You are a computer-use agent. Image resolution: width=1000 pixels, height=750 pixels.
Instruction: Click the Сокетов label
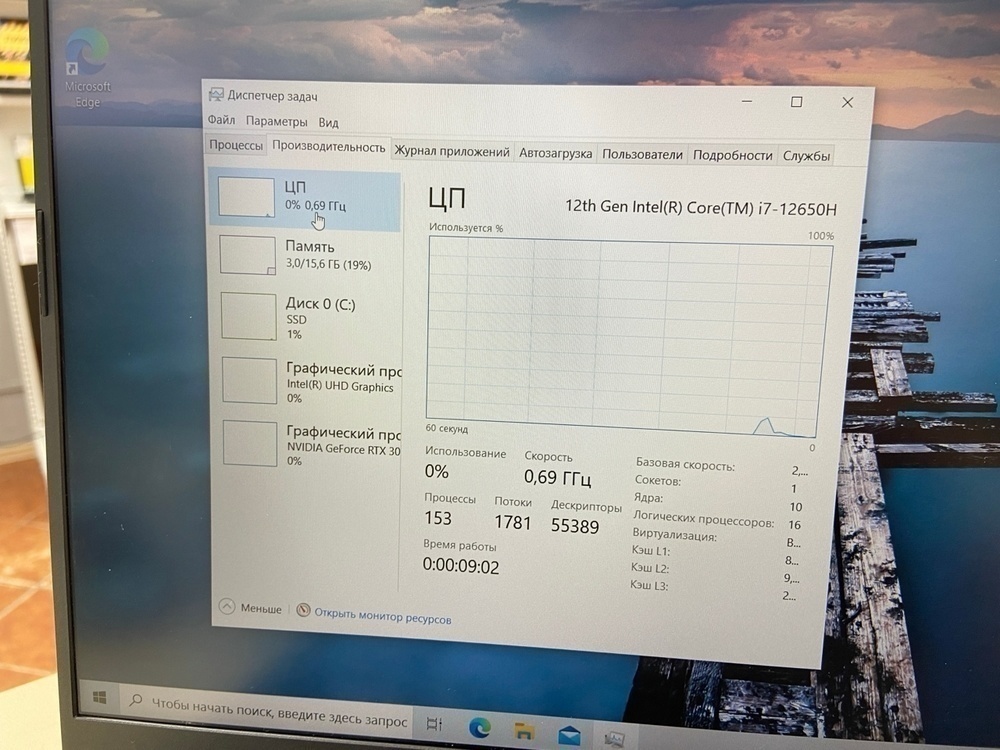(x=658, y=480)
